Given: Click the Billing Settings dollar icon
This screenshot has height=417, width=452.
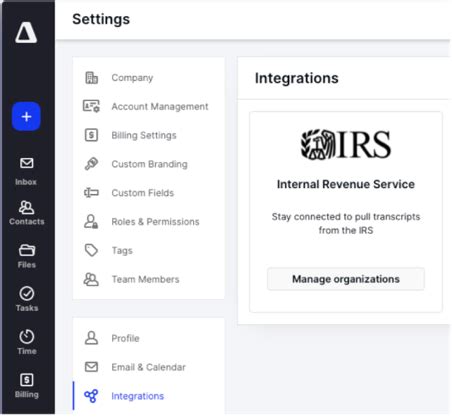Looking at the screenshot, I should [91, 135].
